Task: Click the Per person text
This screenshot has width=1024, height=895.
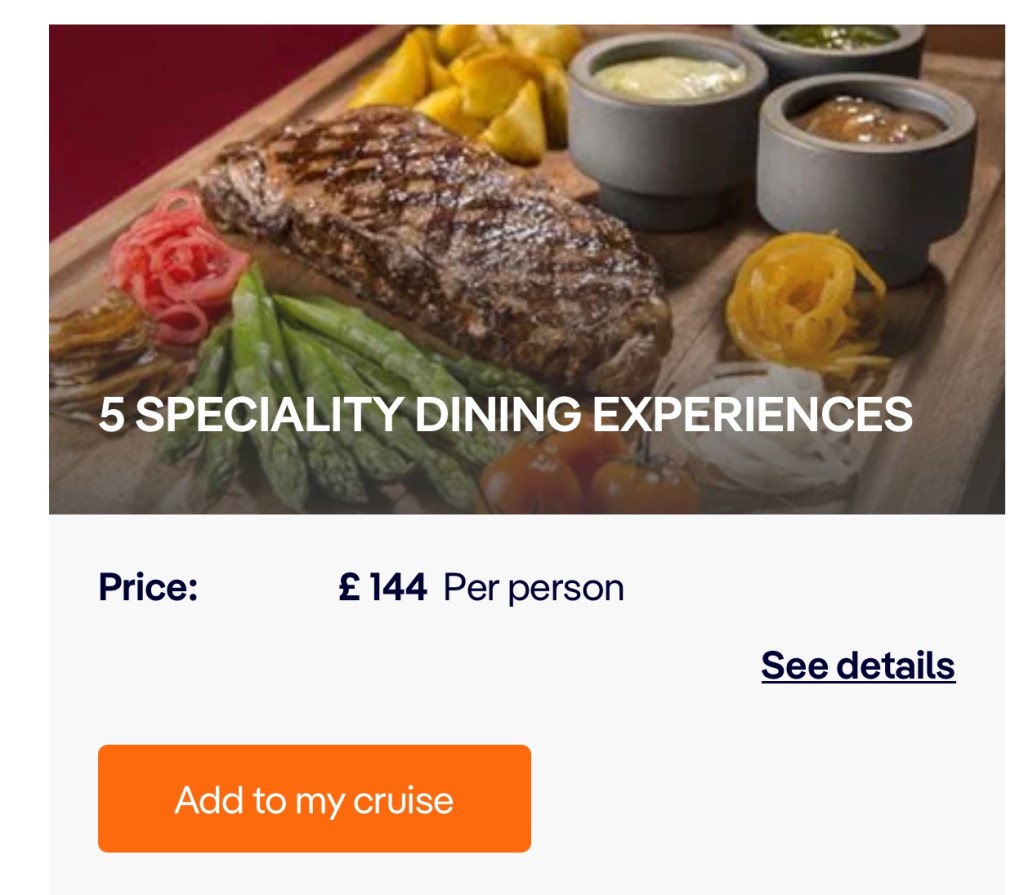Action: click(x=533, y=587)
